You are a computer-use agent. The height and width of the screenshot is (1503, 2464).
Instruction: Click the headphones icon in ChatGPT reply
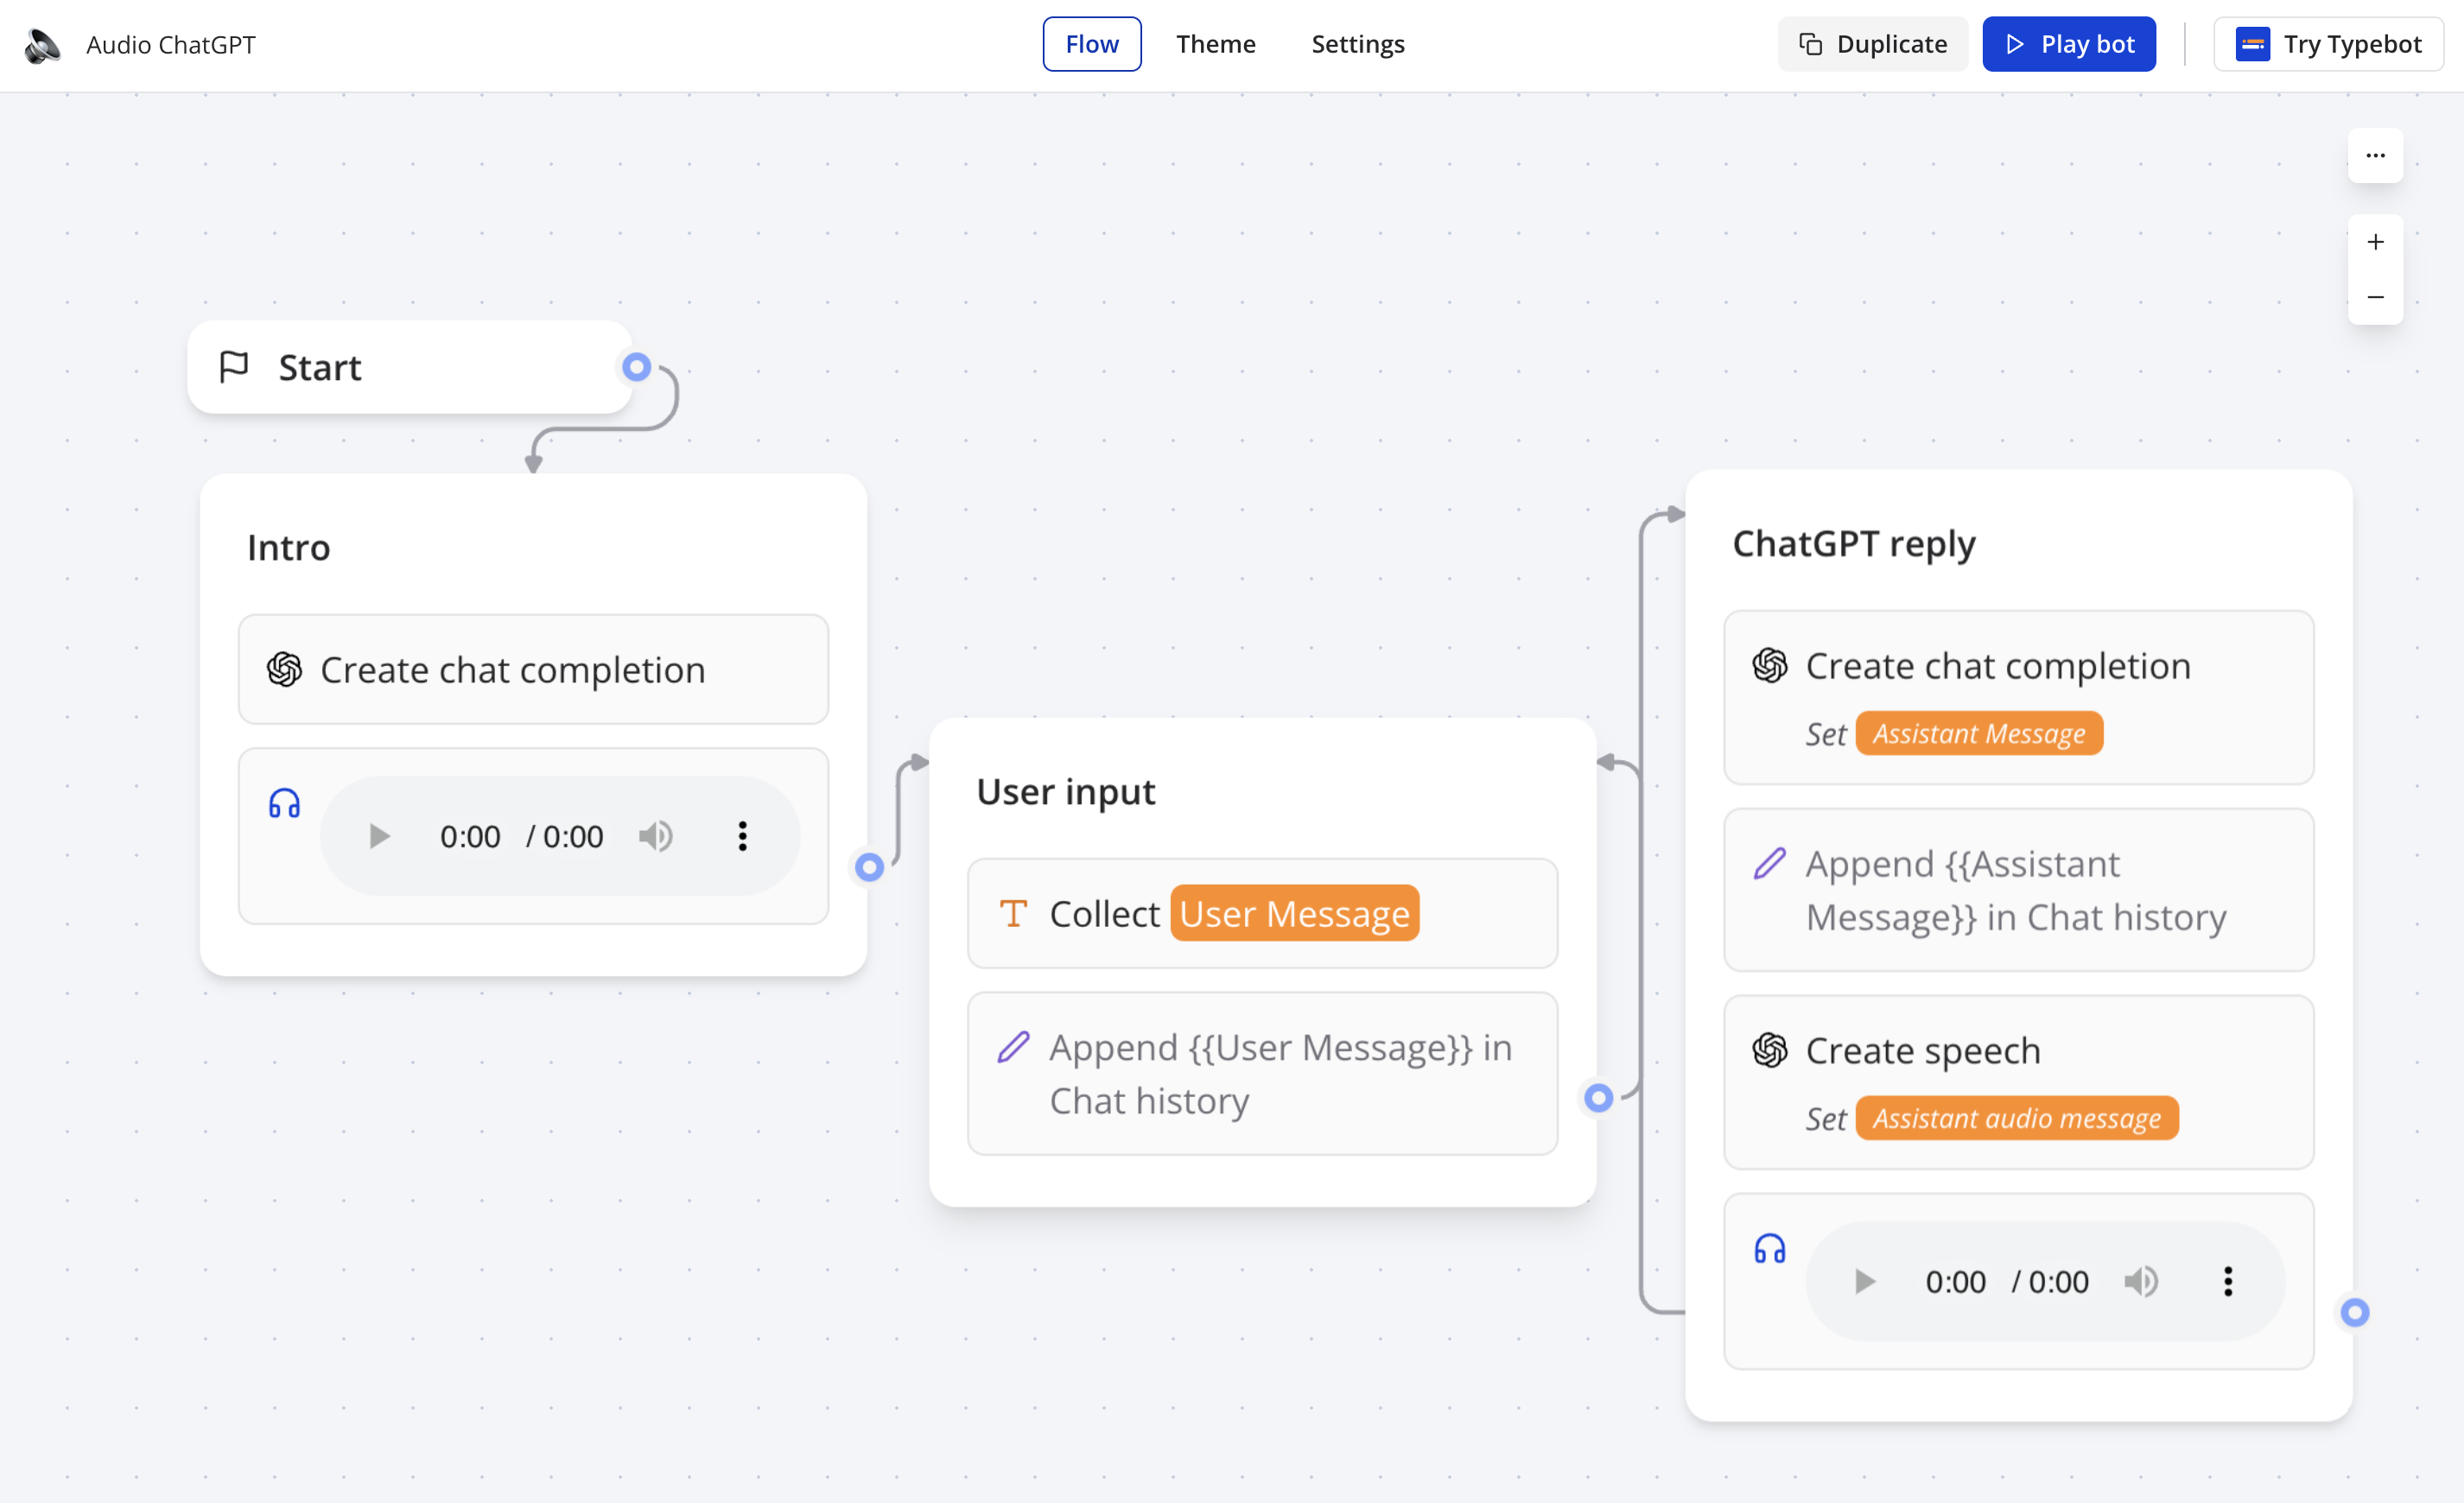[1769, 1249]
